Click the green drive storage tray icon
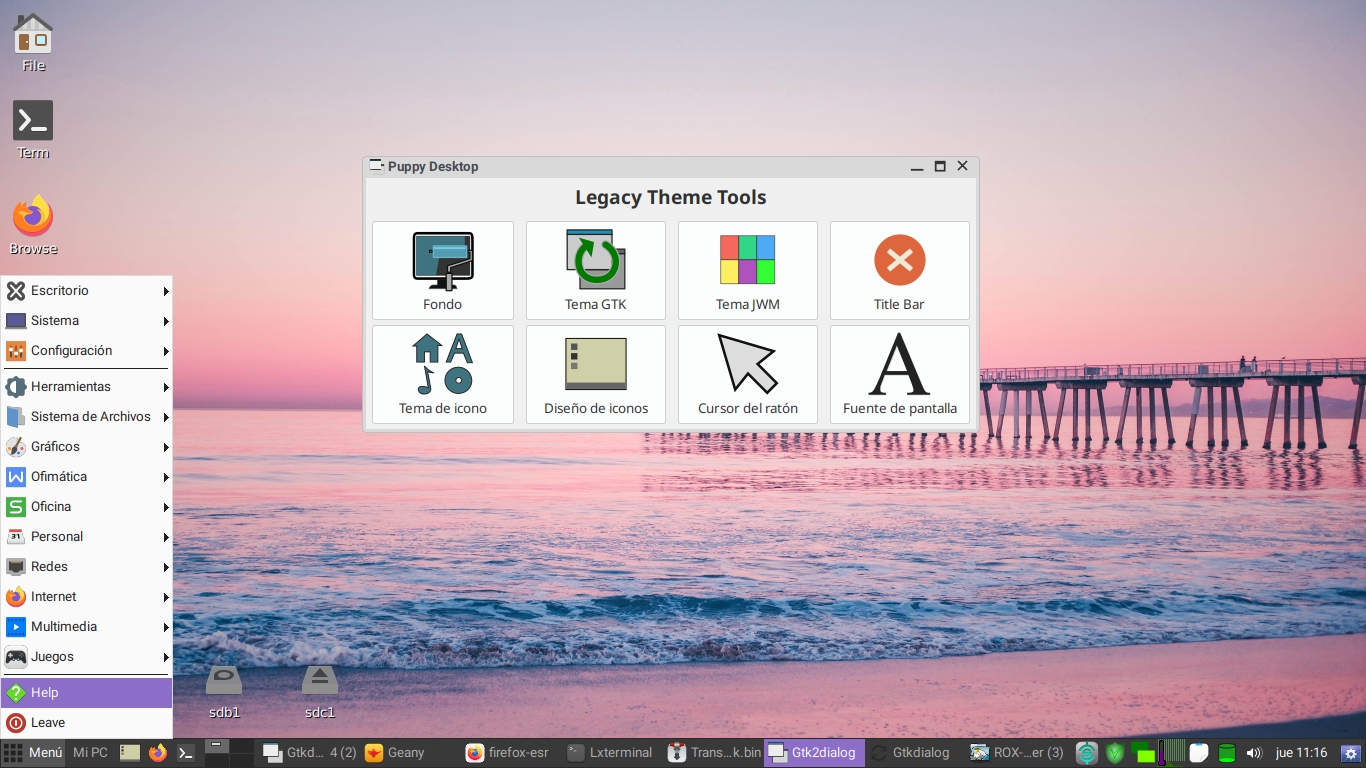This screenshot has height=768, width=1366. point(1227,753)
